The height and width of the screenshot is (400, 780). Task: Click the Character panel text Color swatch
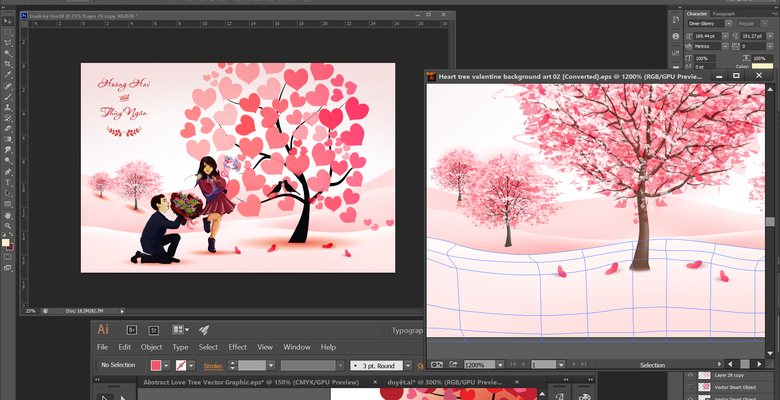coord(762,67)
